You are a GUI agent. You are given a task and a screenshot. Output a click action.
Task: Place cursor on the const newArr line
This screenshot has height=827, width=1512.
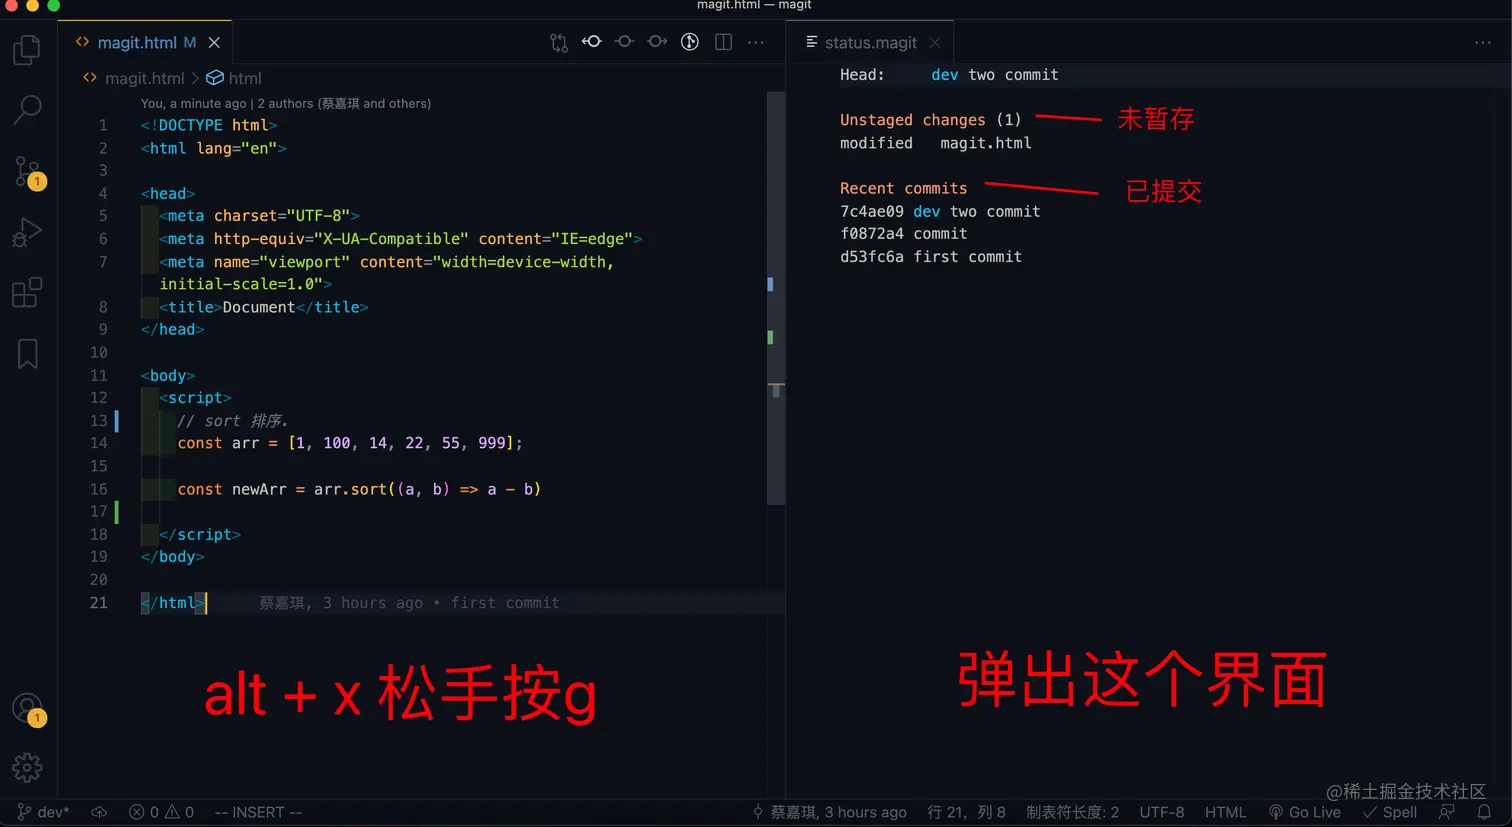(x=359, y=489)
